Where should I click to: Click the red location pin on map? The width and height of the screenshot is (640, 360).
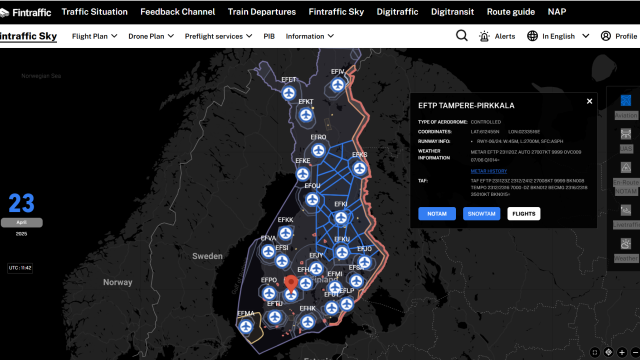[x=291, y=284]
